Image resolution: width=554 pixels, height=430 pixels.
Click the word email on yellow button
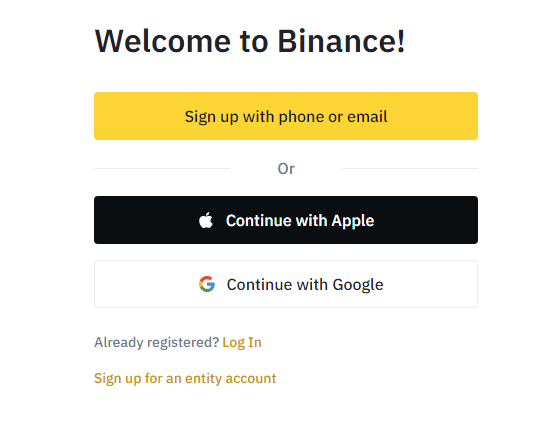tap(367, 116)
